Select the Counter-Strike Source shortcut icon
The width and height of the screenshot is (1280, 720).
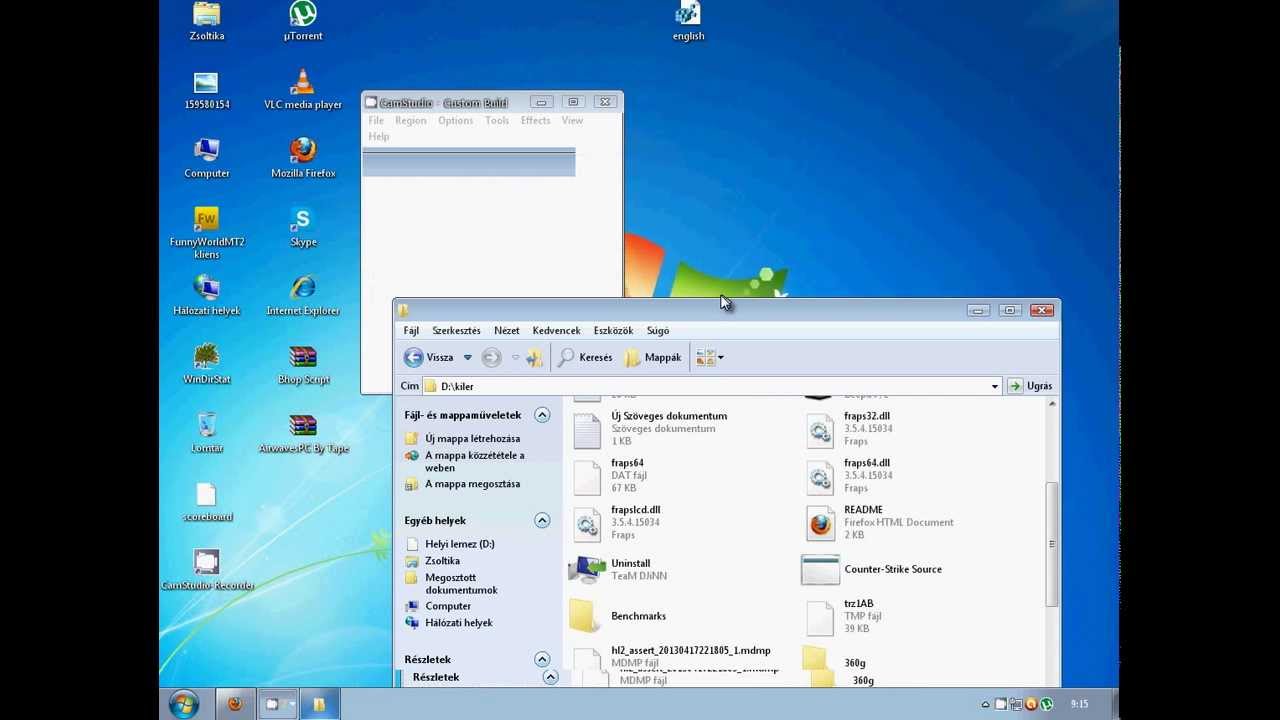pos(820,570)
